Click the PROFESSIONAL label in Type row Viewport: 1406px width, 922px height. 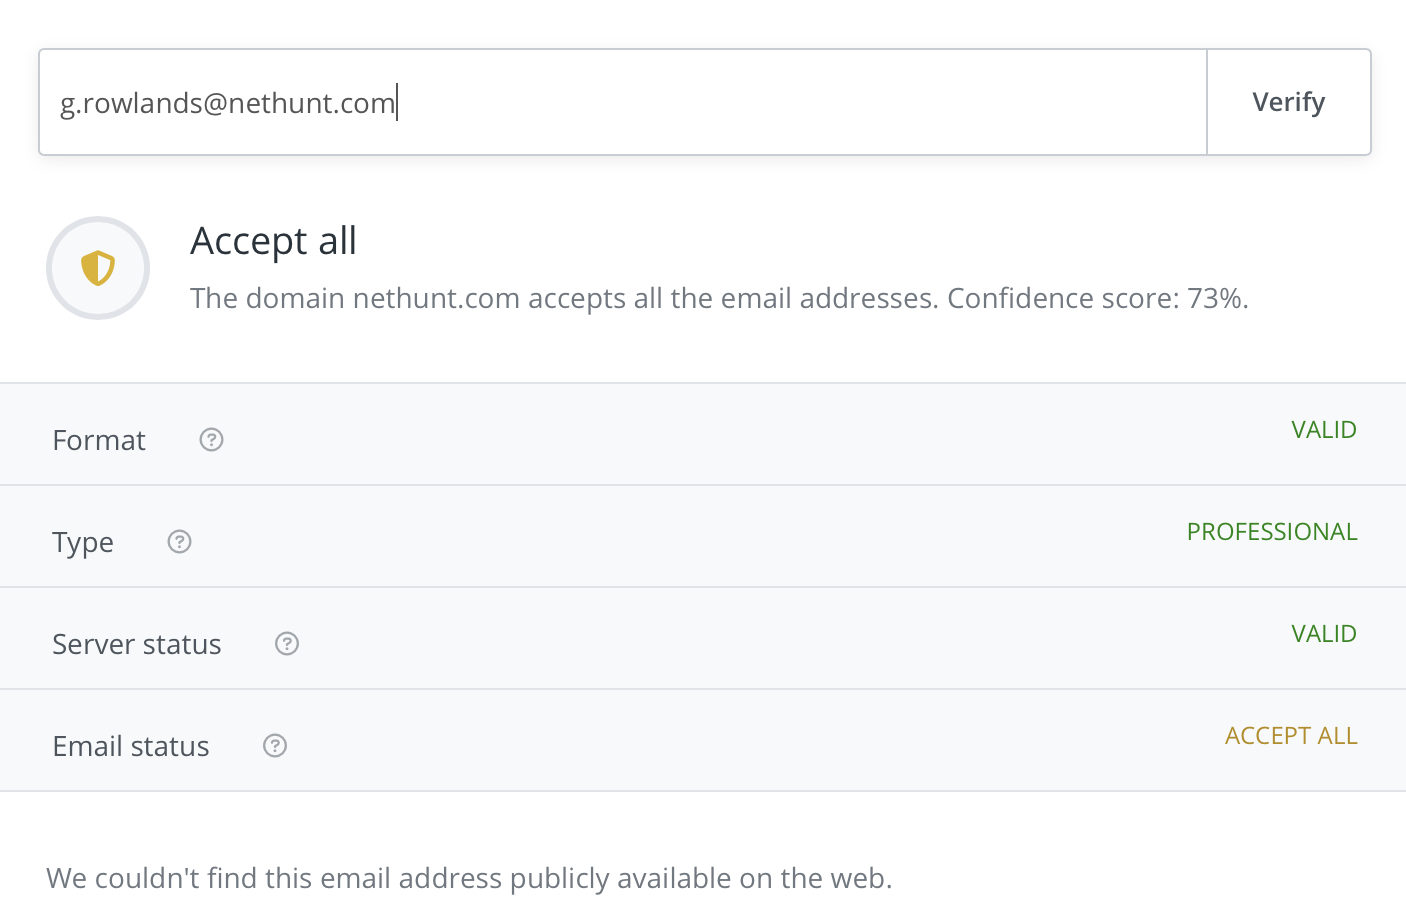pos(1272,532)
